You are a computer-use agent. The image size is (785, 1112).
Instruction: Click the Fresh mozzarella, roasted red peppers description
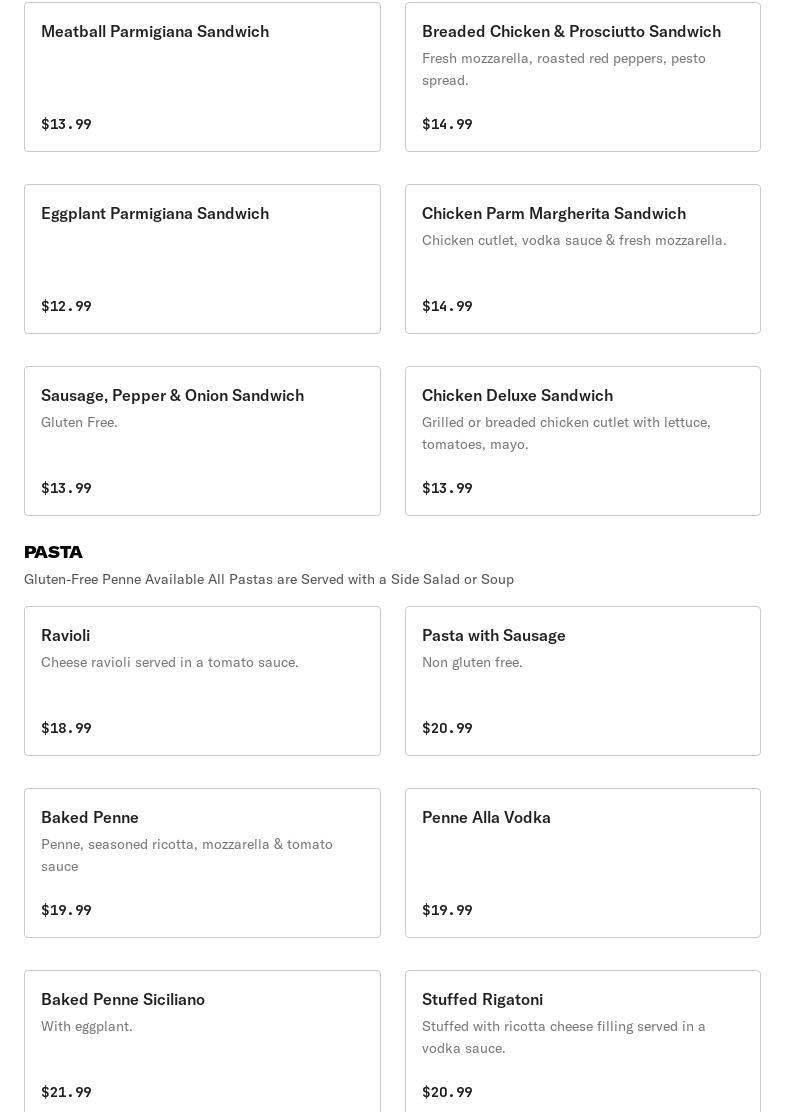tap(563, 69)
